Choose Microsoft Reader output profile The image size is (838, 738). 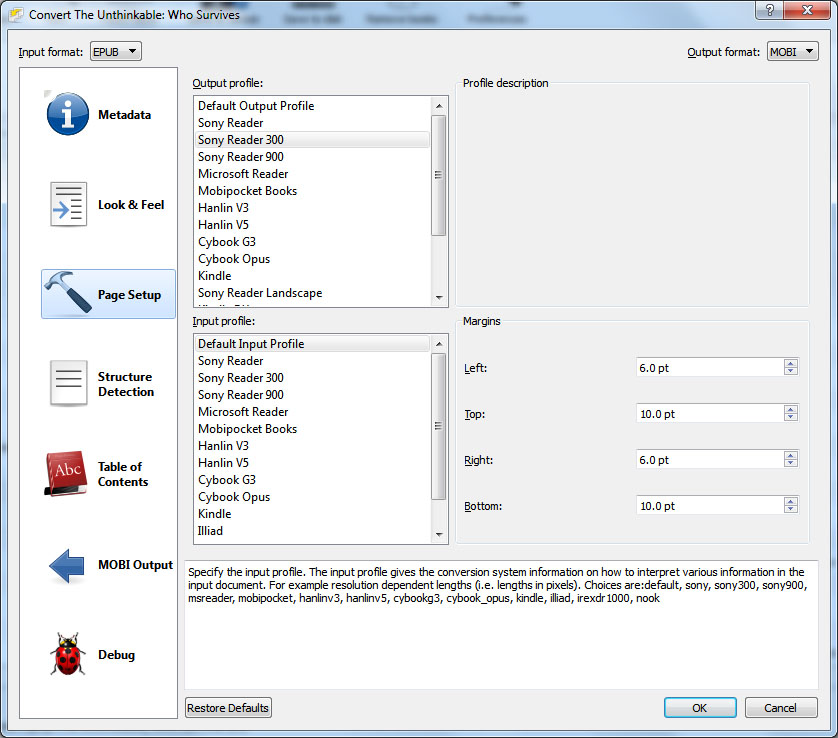point(312,174)
